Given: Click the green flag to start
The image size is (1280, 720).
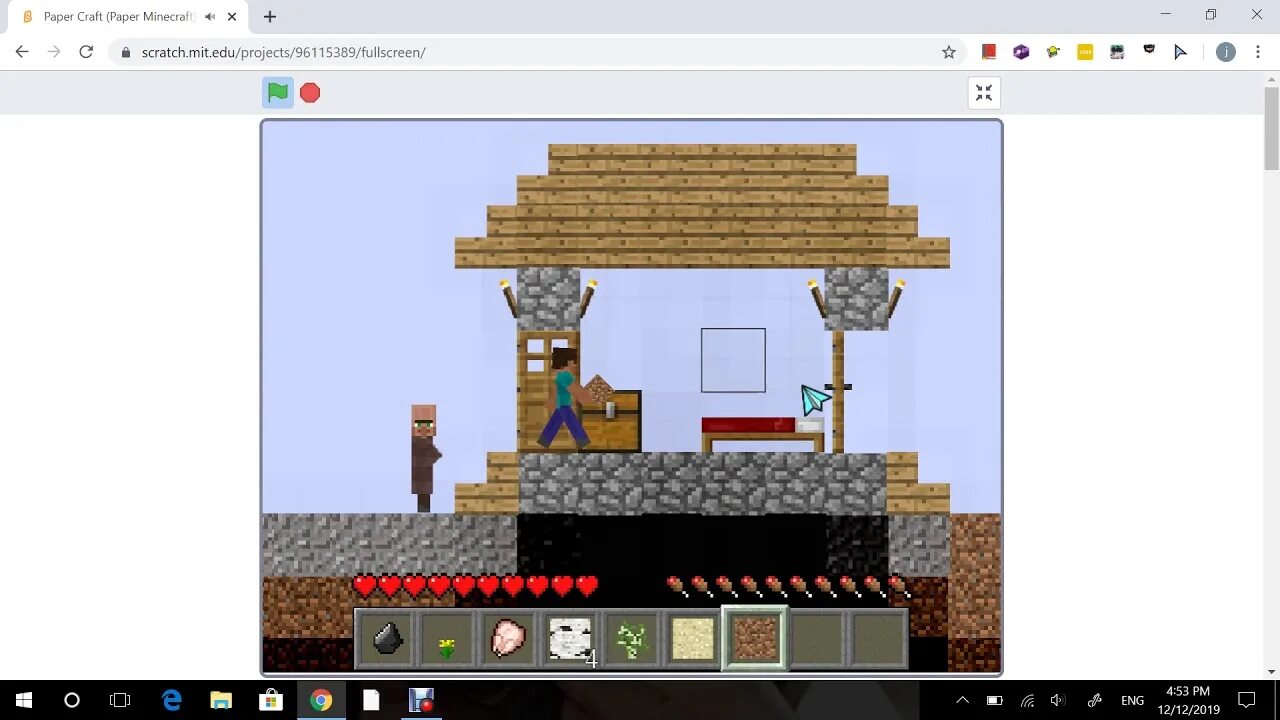Looking at the screenshot, I should pos(278,93).
